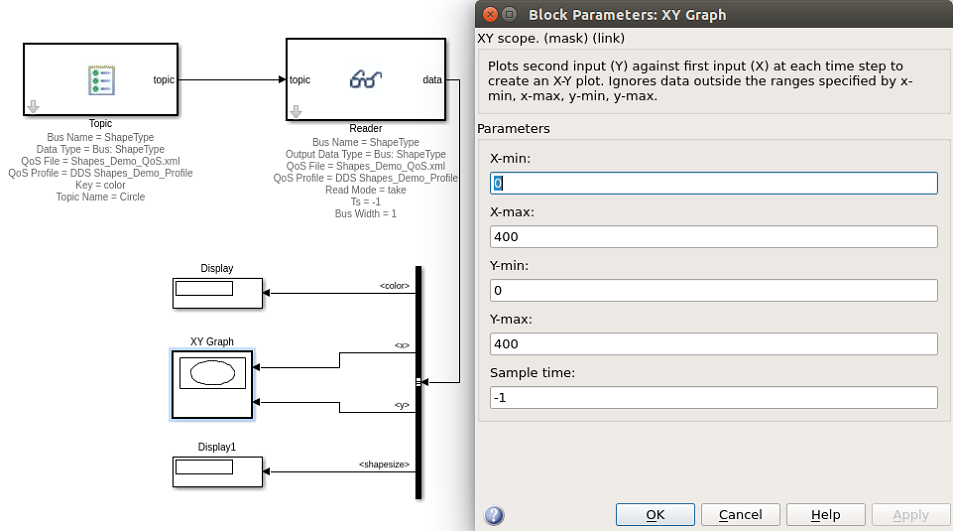
Task: Click Topic's 'Bus Name = ShapeType' text
Action: 100,137
